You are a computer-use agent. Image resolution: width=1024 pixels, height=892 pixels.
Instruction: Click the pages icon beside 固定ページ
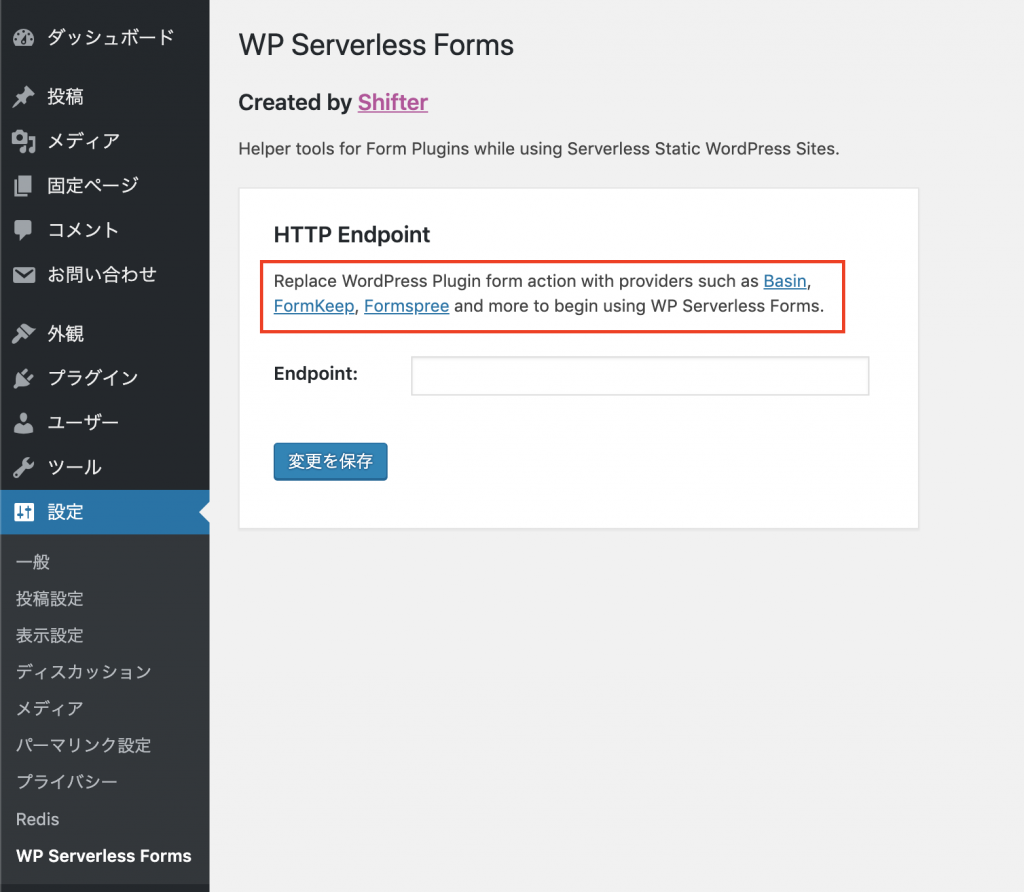[24, 185]
